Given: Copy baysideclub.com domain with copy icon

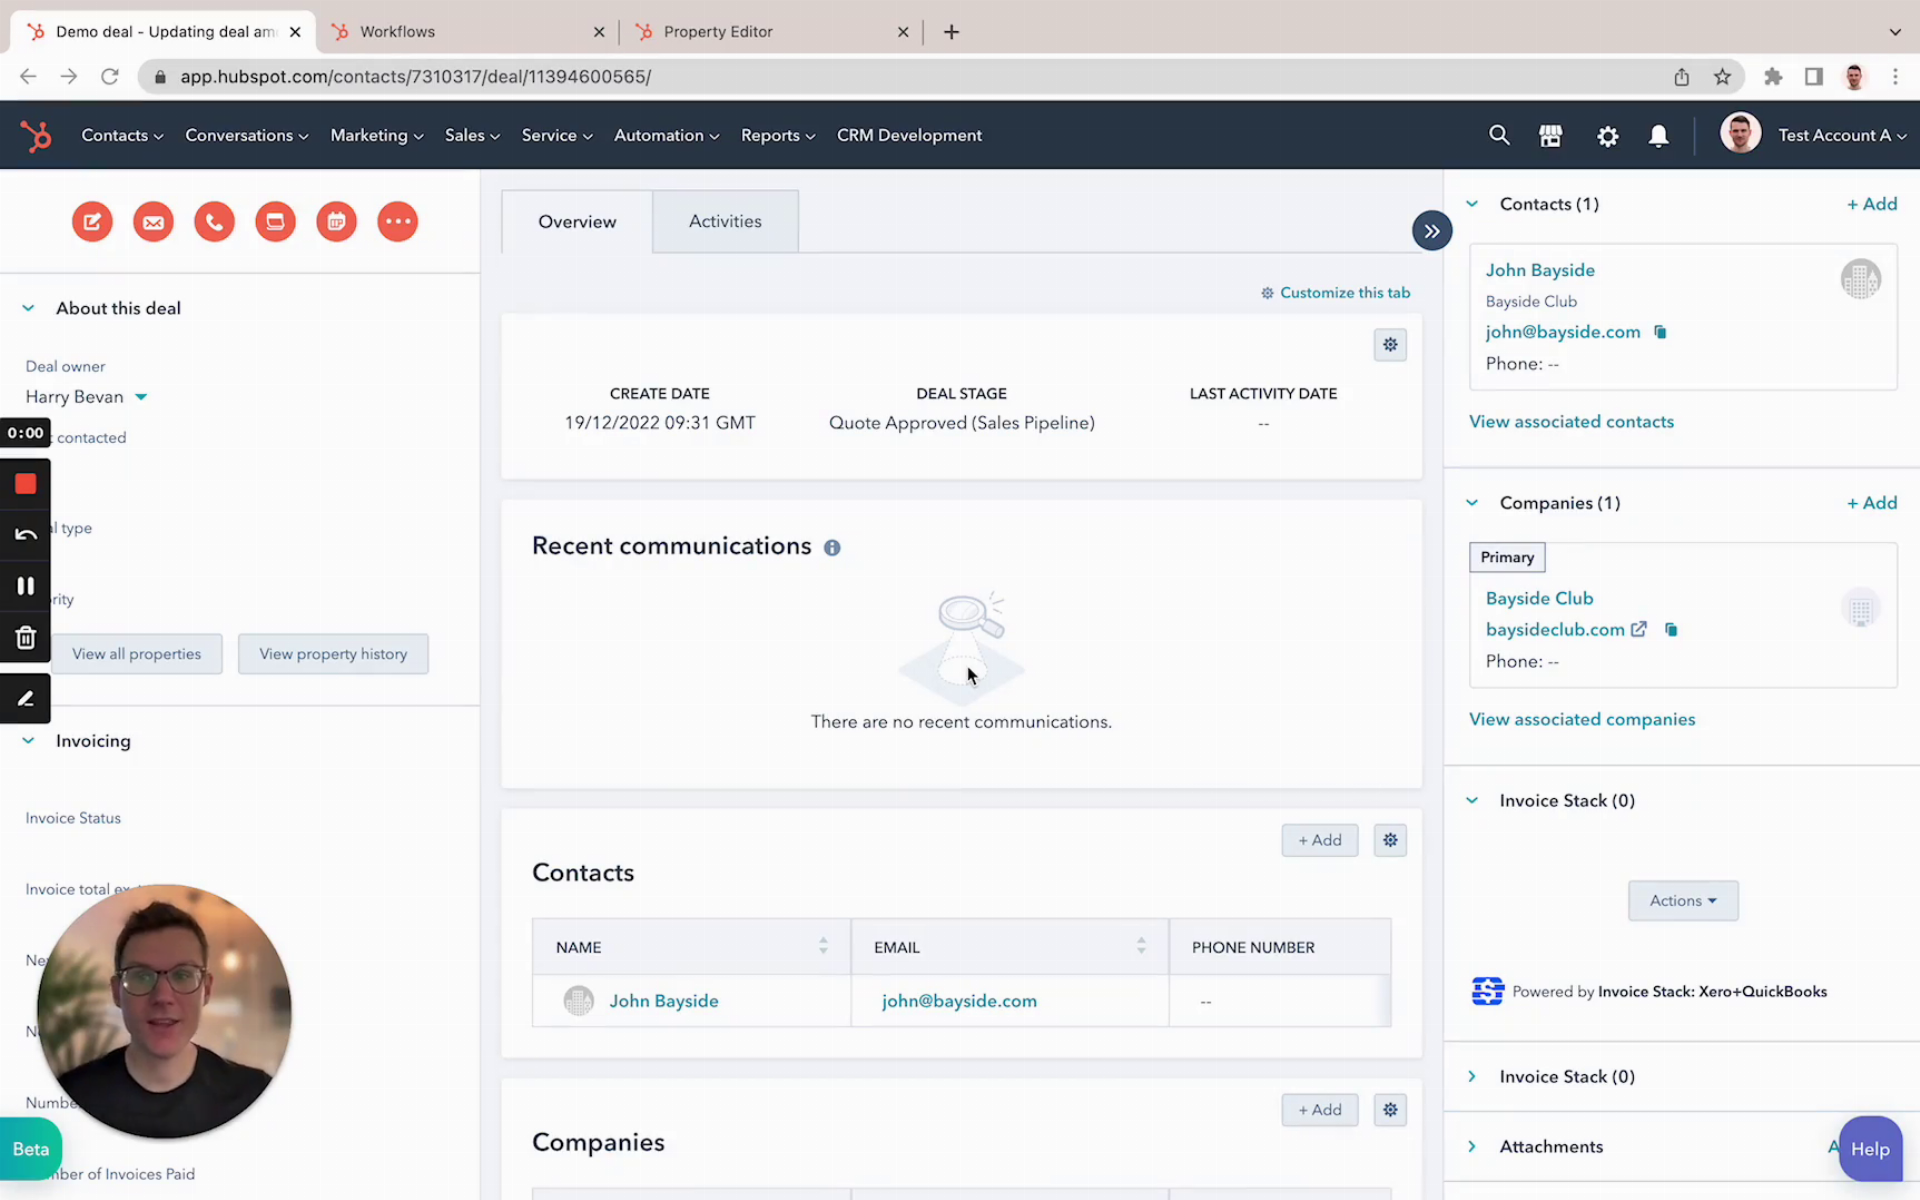Looking at the screenshot, I should click(x=1671, y=629).
